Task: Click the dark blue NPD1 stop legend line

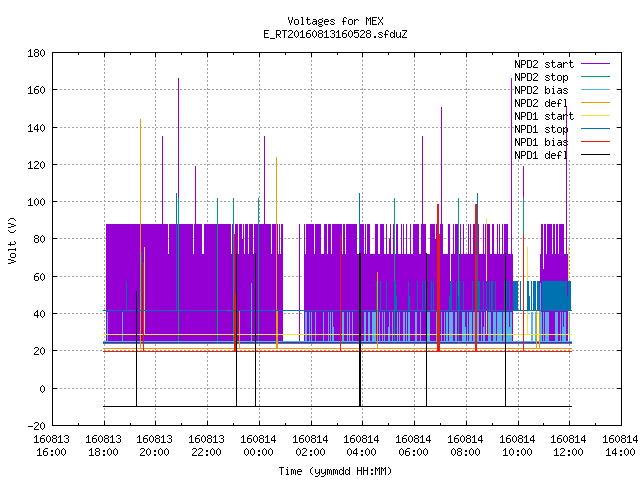Action: 595,129
